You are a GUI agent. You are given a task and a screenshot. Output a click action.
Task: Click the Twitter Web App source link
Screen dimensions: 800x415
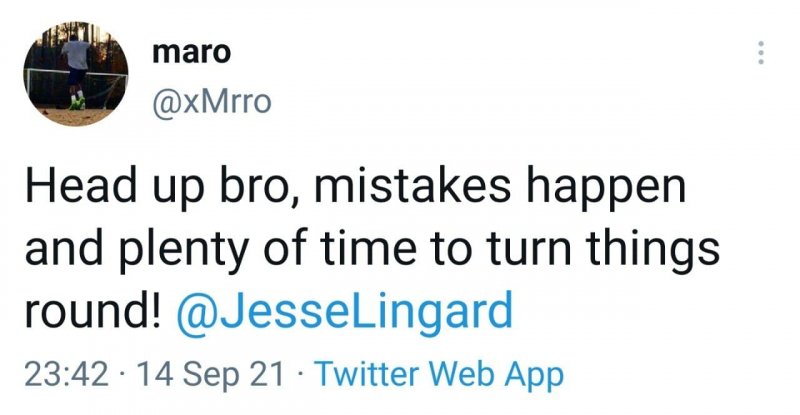coord(440,375)
